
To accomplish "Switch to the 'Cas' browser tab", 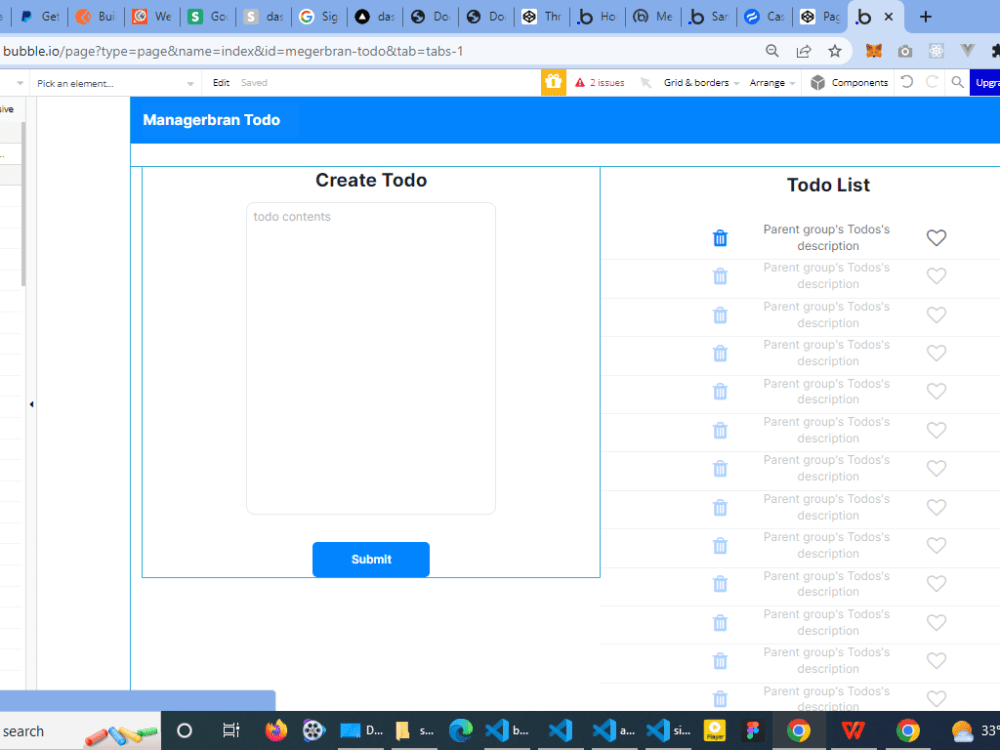I will coord(764,17).
